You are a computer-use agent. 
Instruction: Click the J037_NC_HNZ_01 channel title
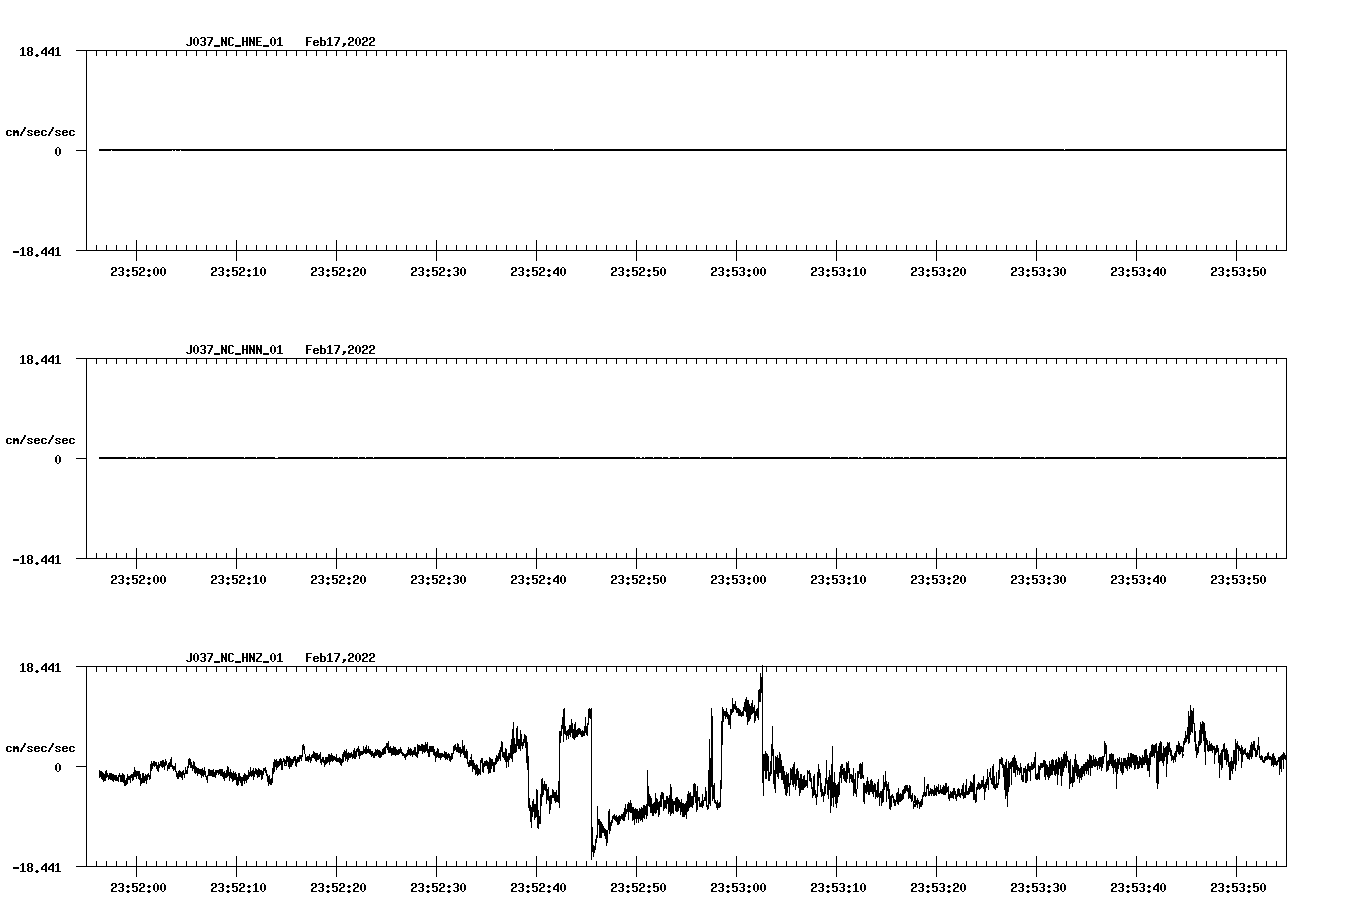(234, 658)
